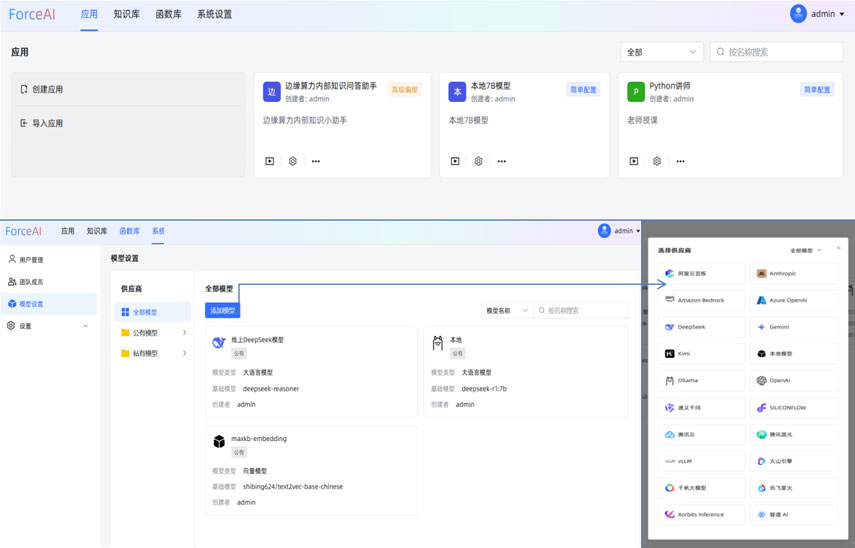Expand the 公有模型 folder

click(153, 333)
